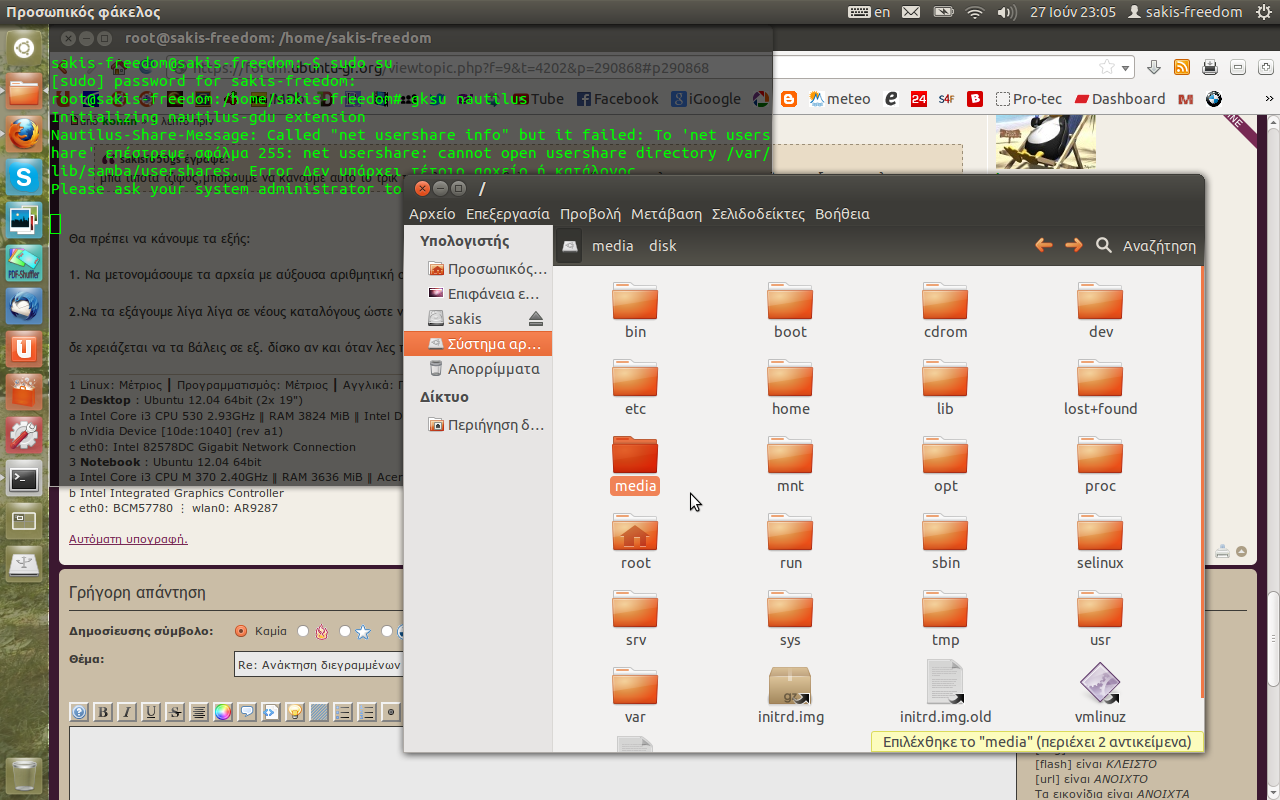The height and width of the screenshot is (800, 1280).
Task: Click the Nautilus forward arrow
Action: pos(1073,245)
